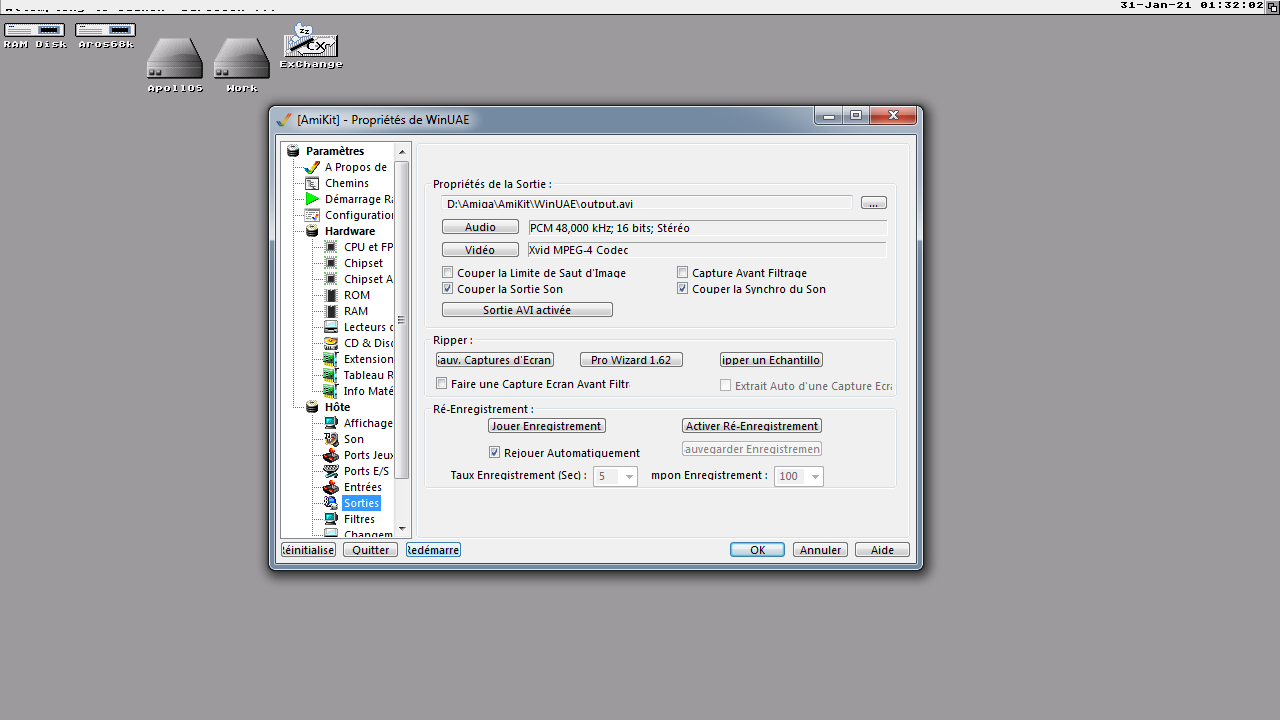Select Sorties in the settings tree
The width and height of the screenshot is (1280, 720).
361,503
